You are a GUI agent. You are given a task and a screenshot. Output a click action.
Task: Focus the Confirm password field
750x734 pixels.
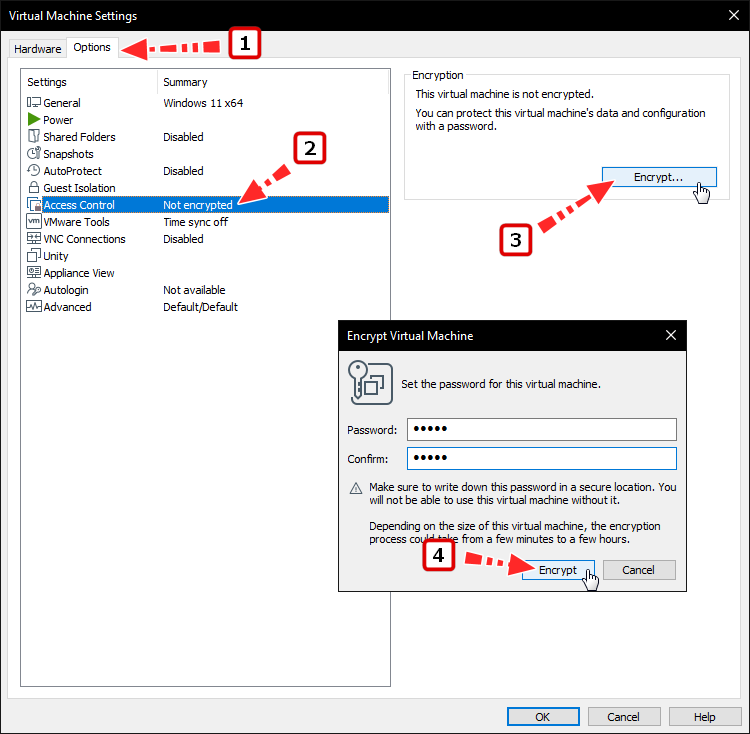click(x=541, y=459)
